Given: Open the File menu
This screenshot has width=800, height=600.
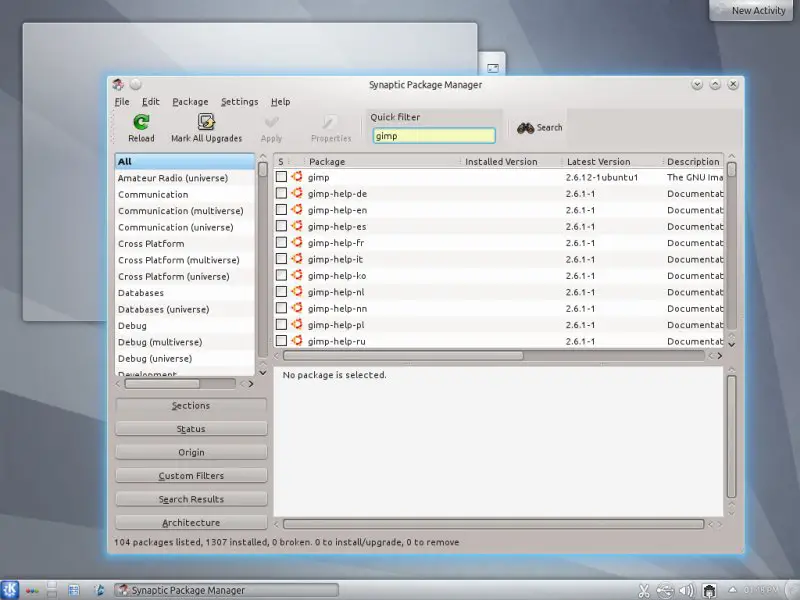Looking at the screenshot, I should point(122,102).
